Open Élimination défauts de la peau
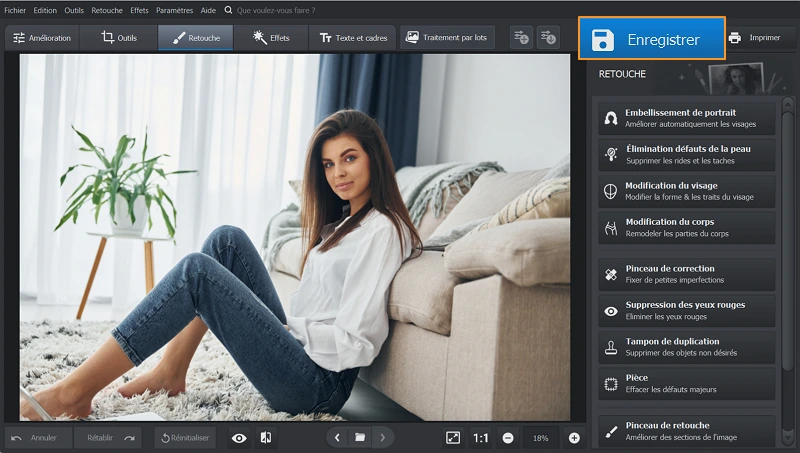This screenshot has height=453, width=800. [686, 154]
